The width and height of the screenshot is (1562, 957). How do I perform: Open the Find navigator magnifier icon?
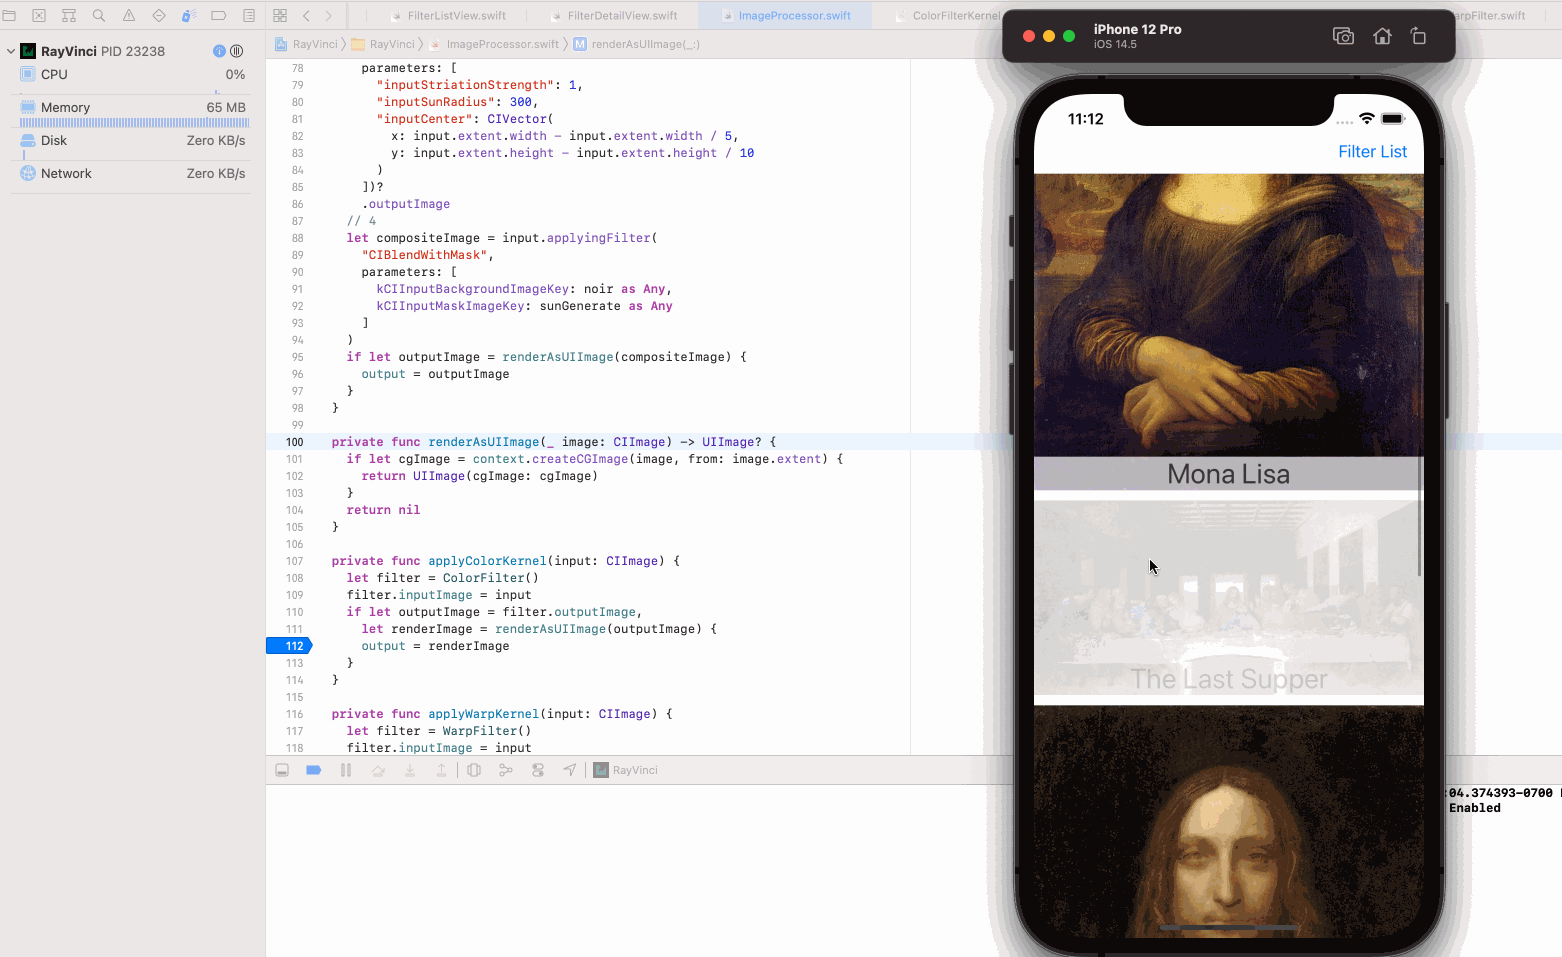[x=99, y=15]
